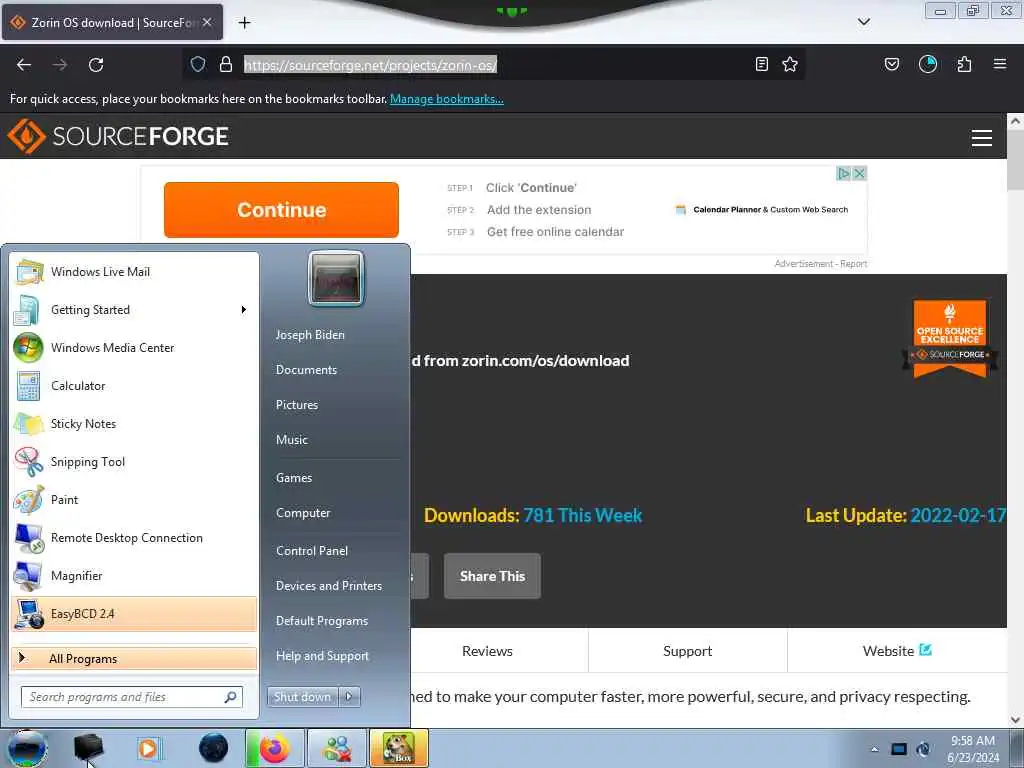1024x768 pixels.
Task: Open a new browser tab
Action: (x=244, y=23)
